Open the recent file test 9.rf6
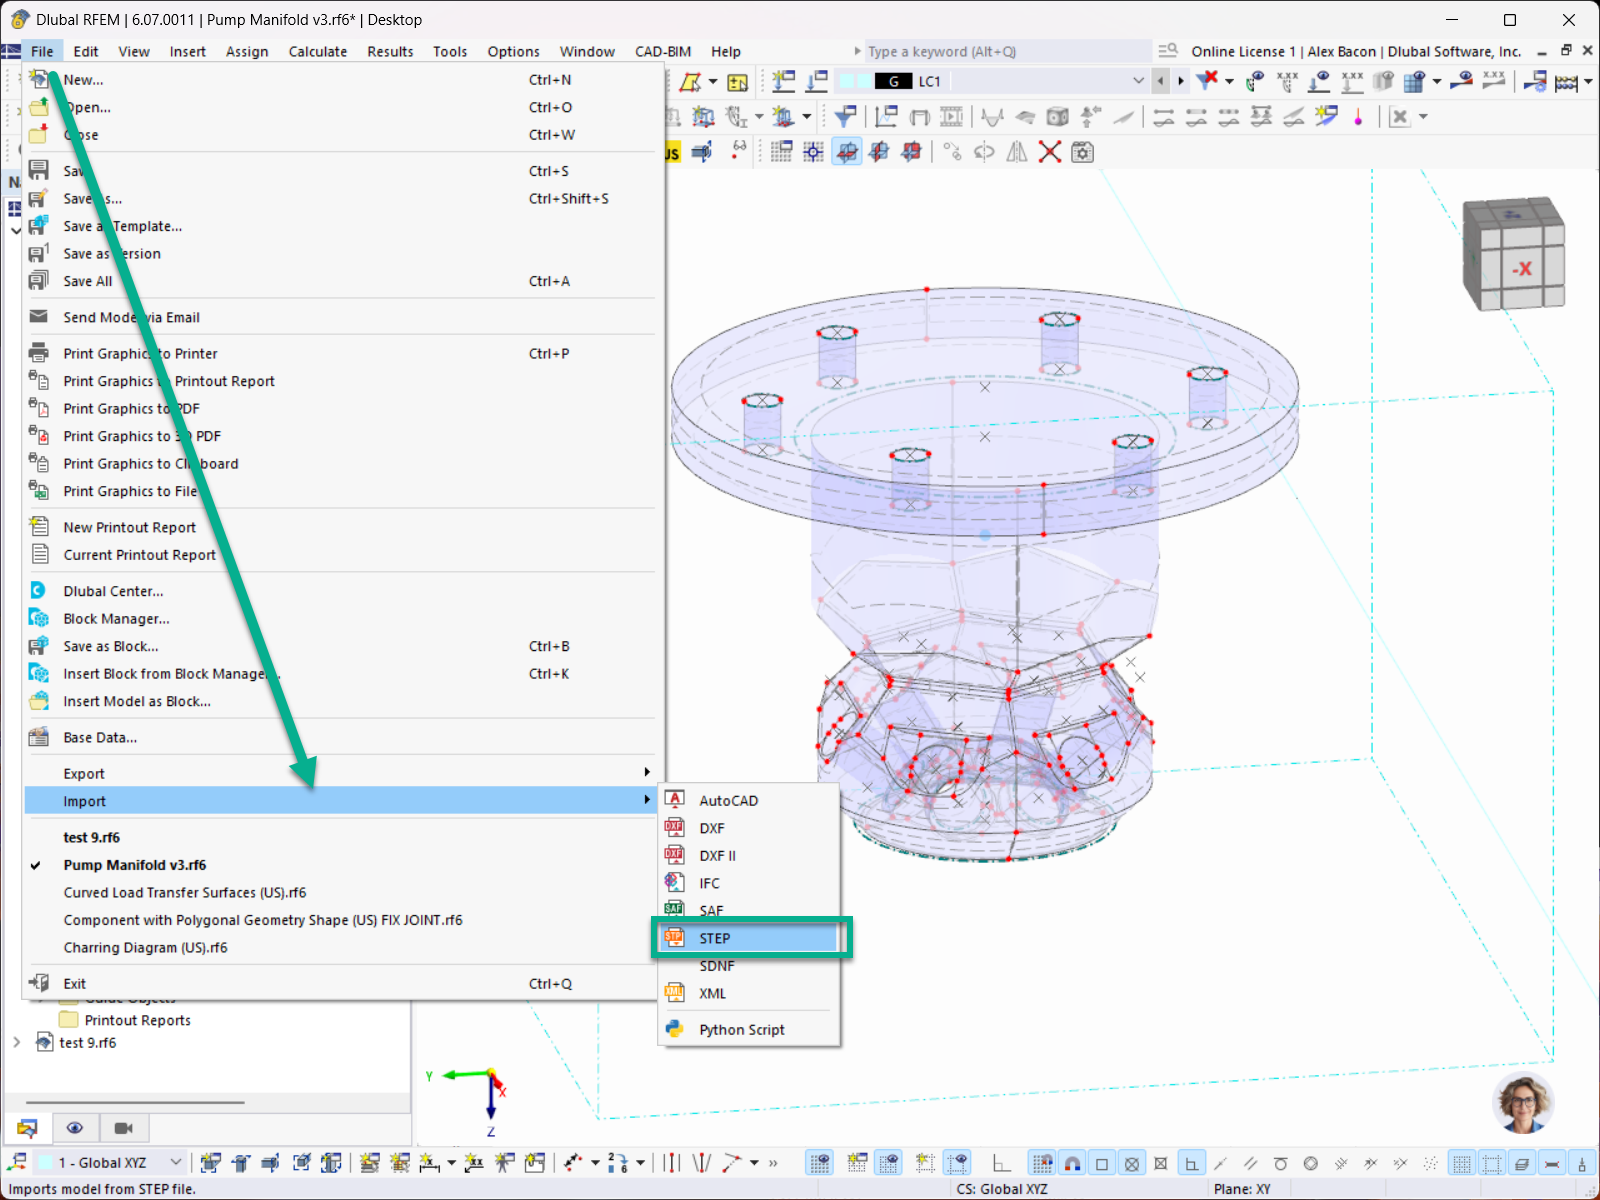The width and height of the screenshot is (1600, 1200). (92, 837)
